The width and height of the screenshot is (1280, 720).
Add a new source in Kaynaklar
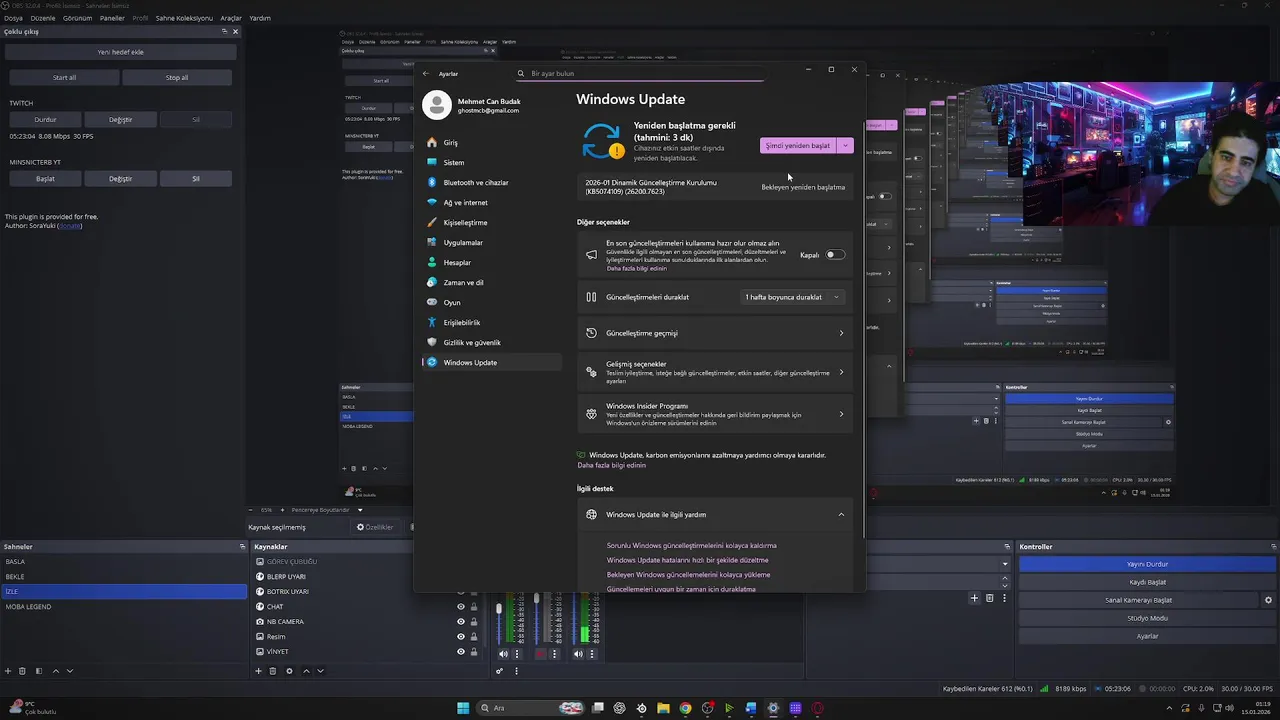tap(258, 671)
